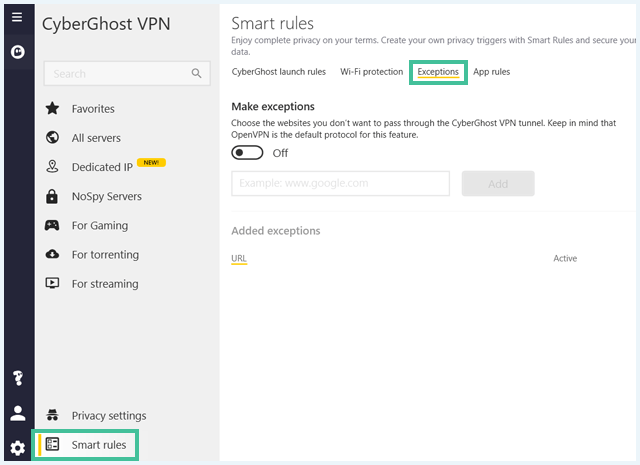Open the App rules tab

[491, 72]
